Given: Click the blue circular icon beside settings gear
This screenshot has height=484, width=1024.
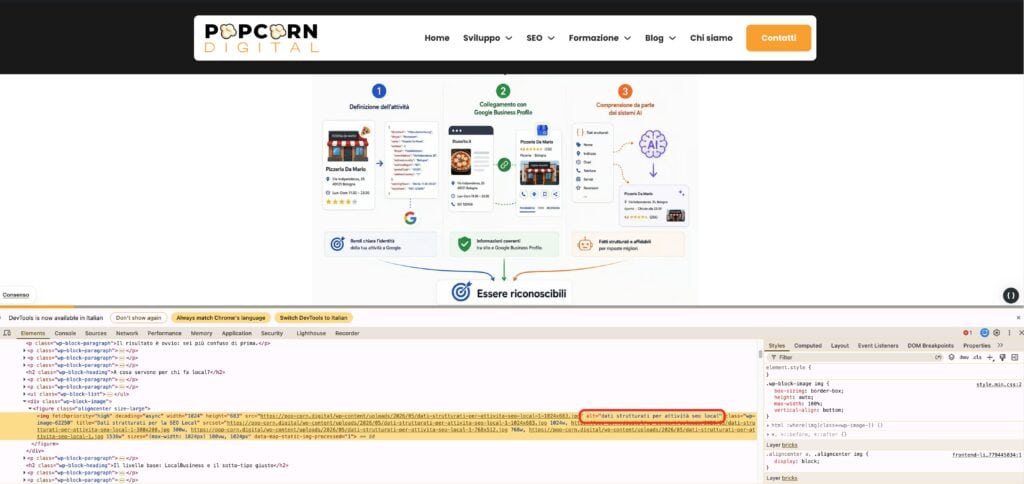Looking at the screenshot, I should pyautogui.click(x=984, y=332).
